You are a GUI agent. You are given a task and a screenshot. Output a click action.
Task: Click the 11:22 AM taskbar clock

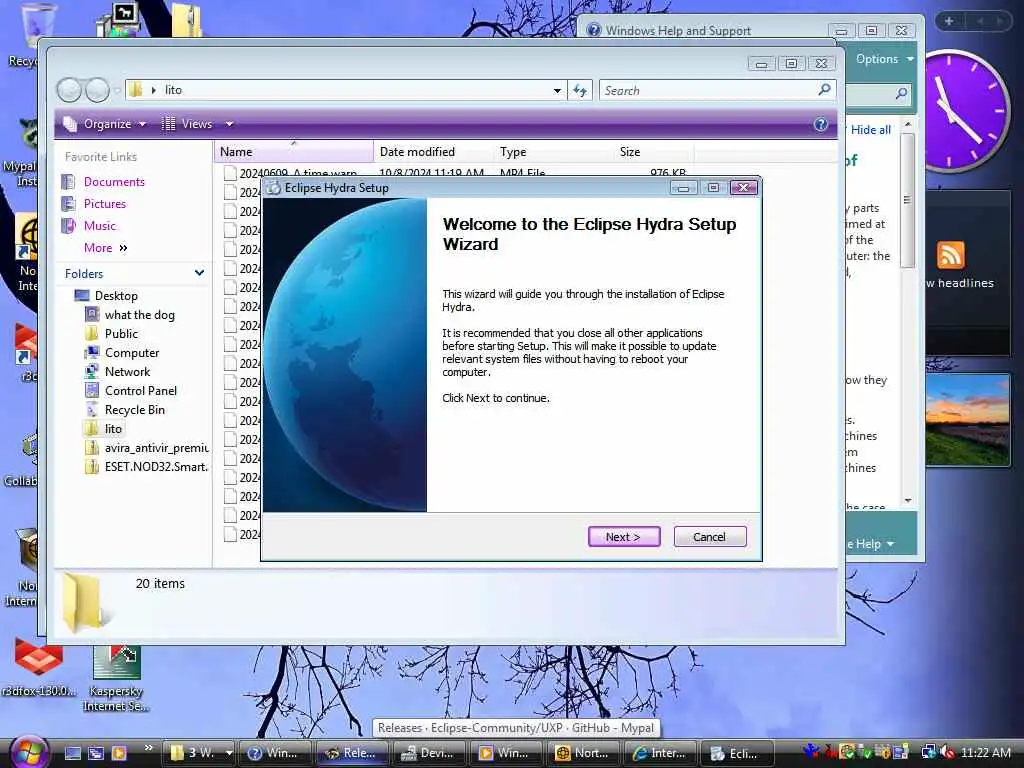[986, 753]
